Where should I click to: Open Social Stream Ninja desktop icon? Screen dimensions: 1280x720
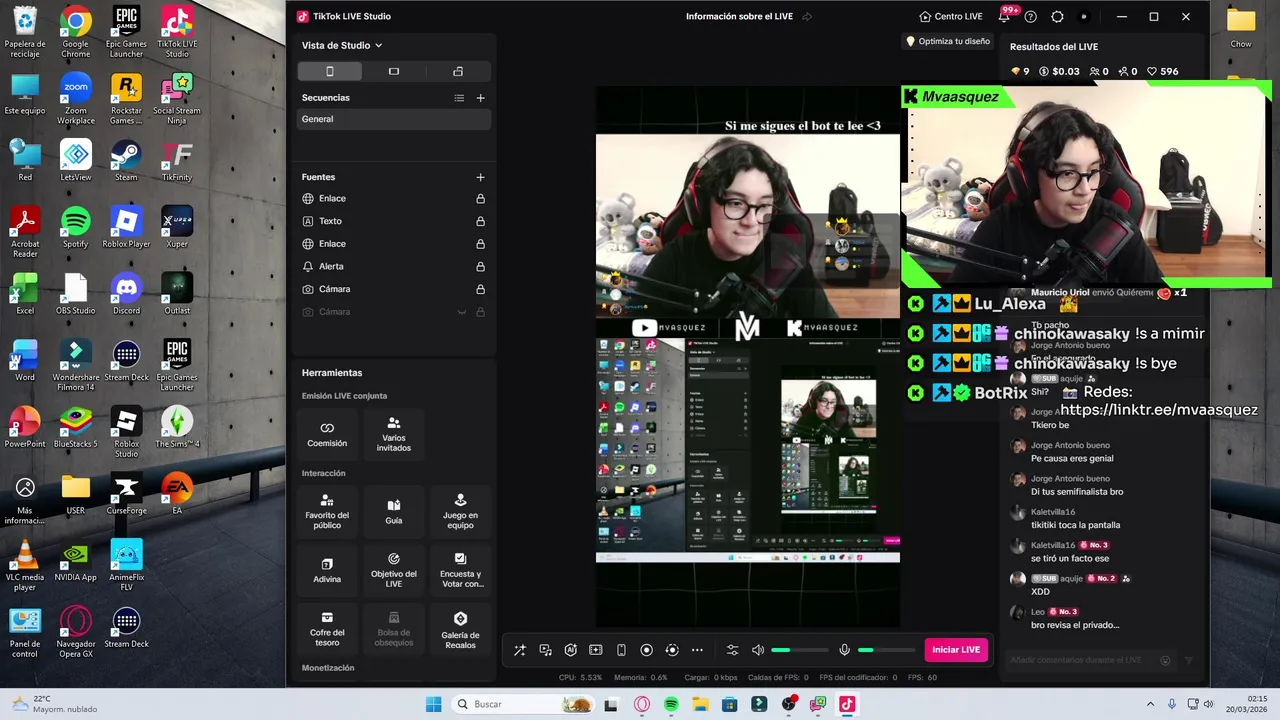pyautogui.click(x=177, y=98)
